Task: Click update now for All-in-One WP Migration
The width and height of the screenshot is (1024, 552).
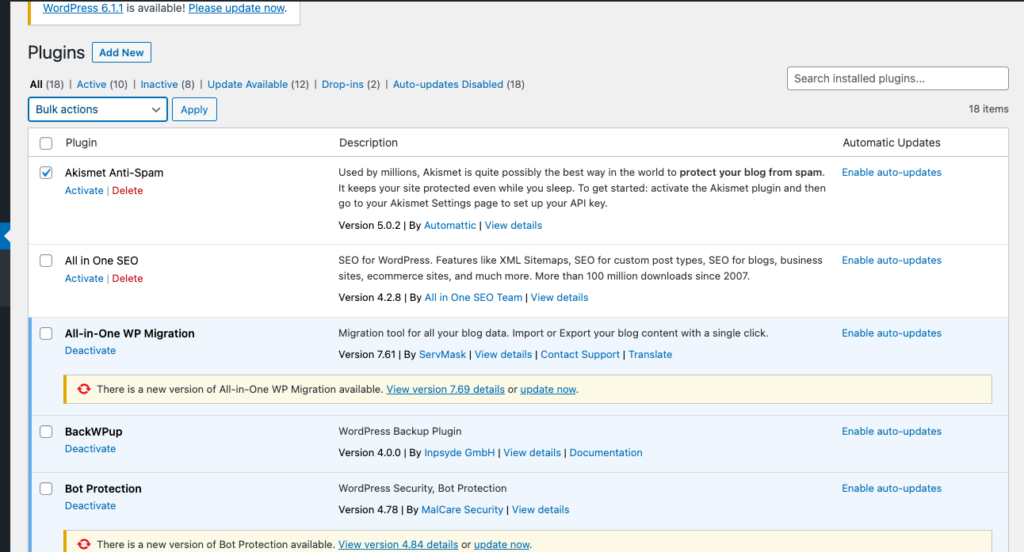Action: (548, 389)
